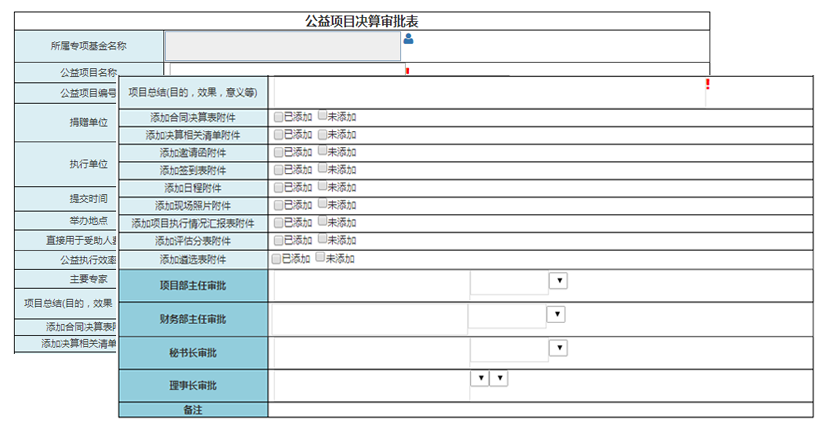Mark 未添加 for 添加评估分表附件
Screen dimensions: 827x421
tap(322, 240)
